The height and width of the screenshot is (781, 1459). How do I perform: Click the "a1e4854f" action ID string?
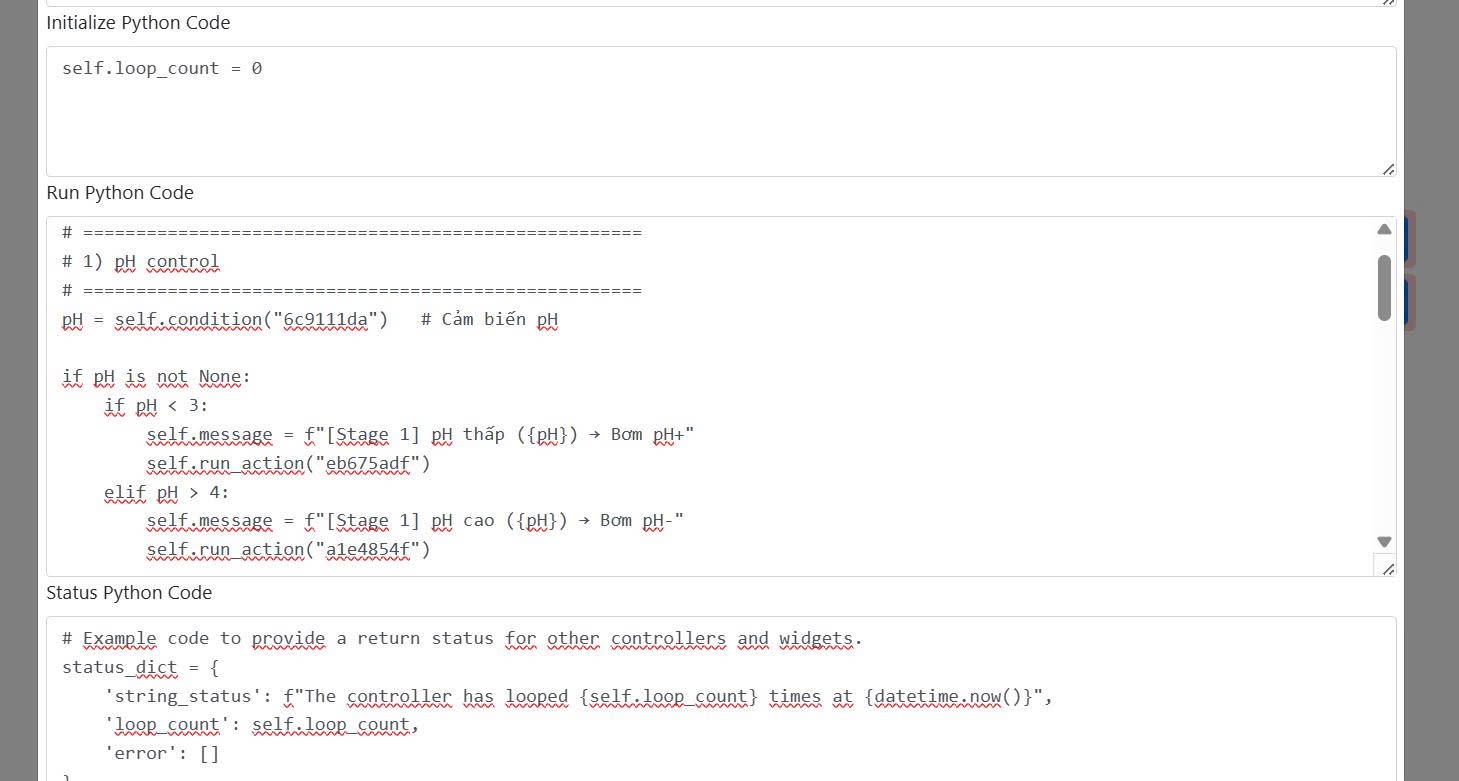[x=370, y=550]
